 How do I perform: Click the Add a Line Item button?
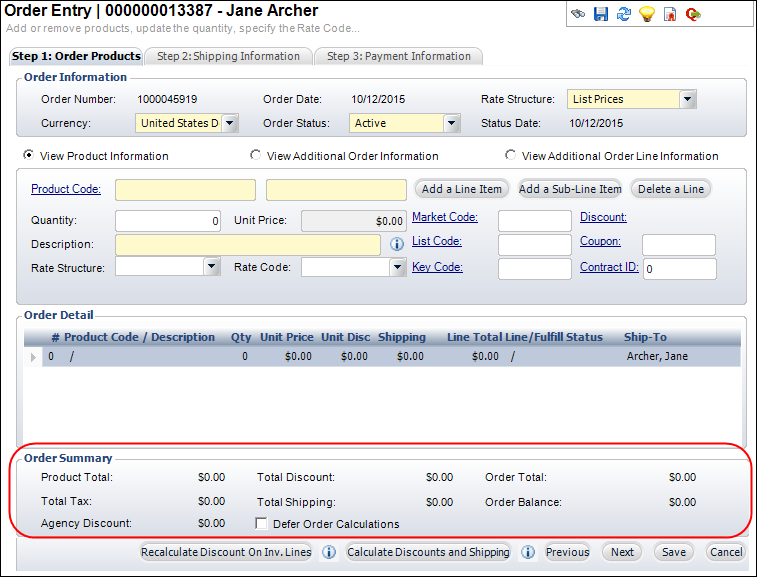462,189
